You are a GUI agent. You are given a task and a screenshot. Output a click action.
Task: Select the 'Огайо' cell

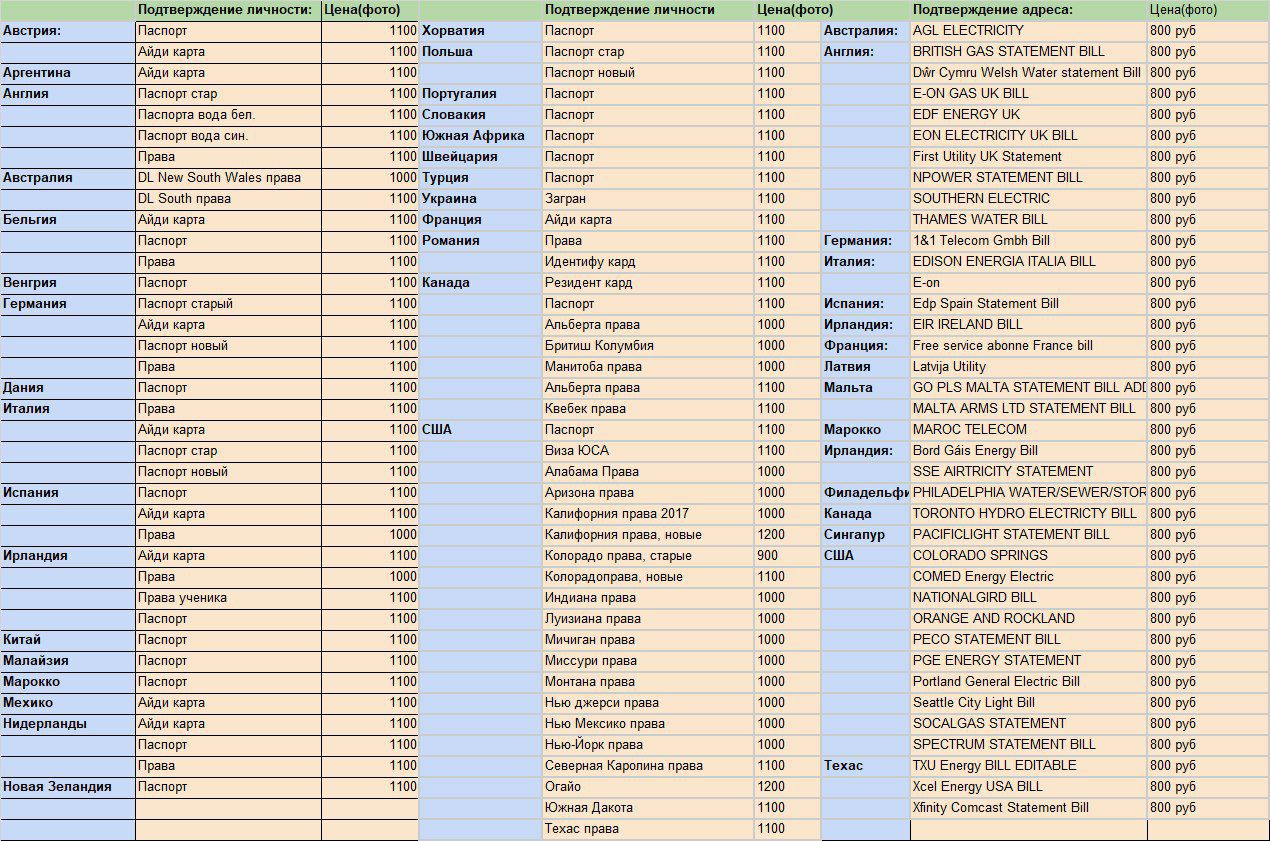tap(648, 787)
